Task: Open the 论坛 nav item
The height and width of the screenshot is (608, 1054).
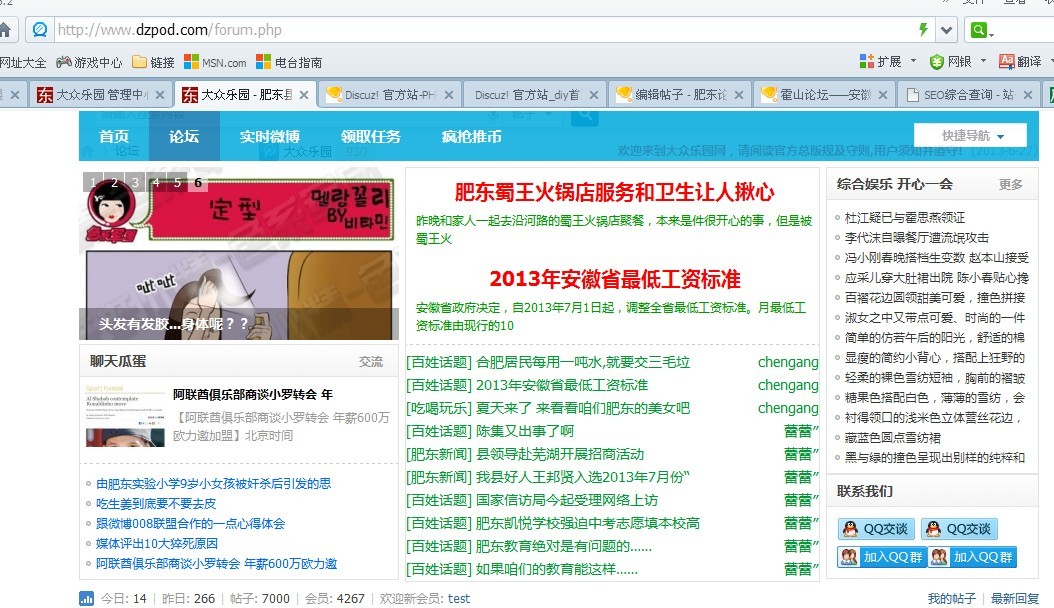Action: point(184,136)
